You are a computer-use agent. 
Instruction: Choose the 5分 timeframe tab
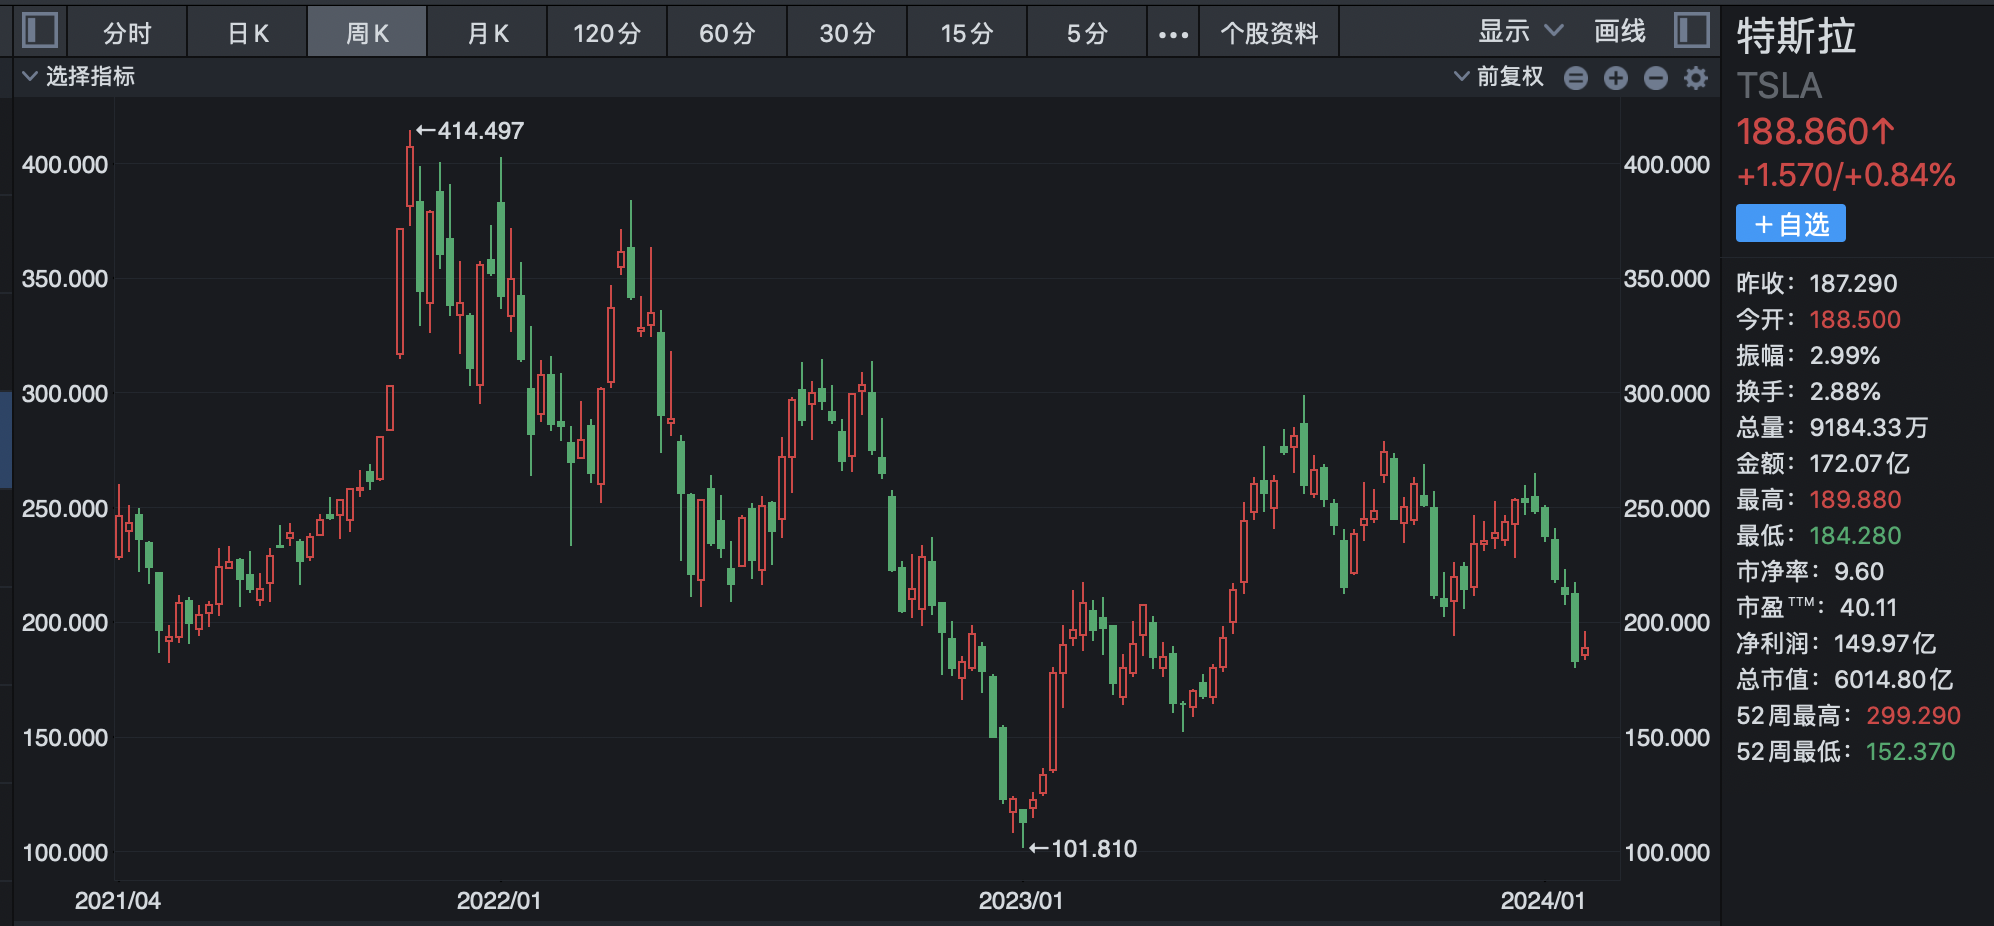click(1087, 34)
